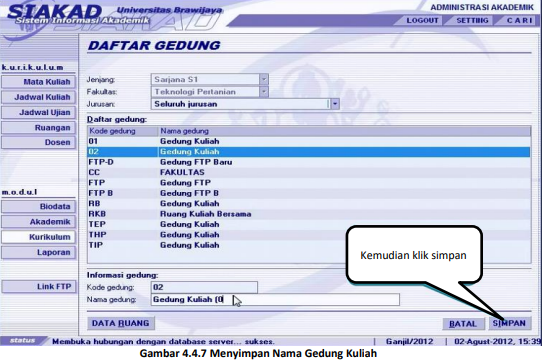The image size is (542, 362).
Task: Expand the Jenjang dropdown arrow
Action: coord(264,80)
